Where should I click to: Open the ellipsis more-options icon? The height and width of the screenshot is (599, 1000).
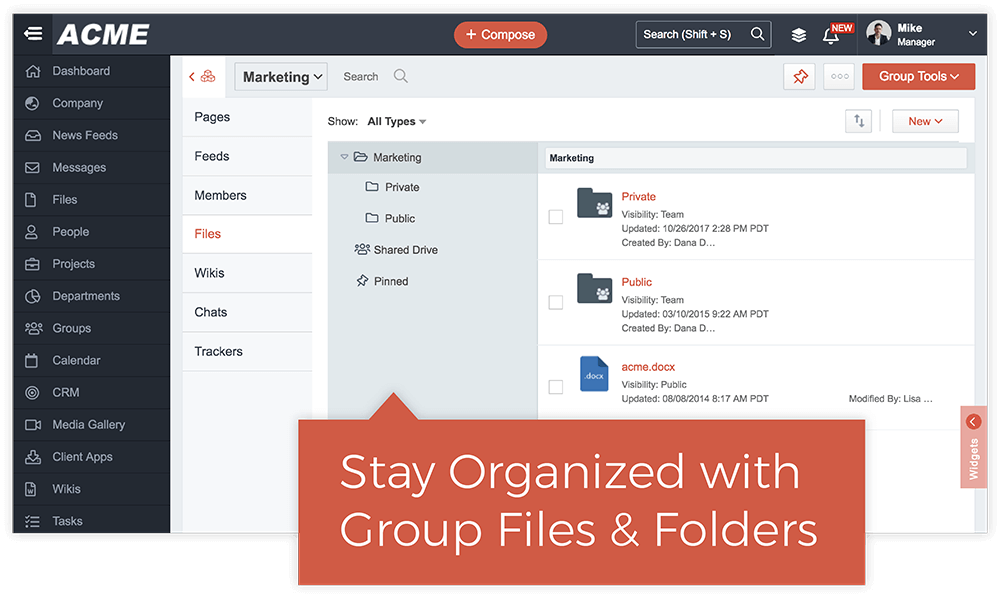click(839, 76)
